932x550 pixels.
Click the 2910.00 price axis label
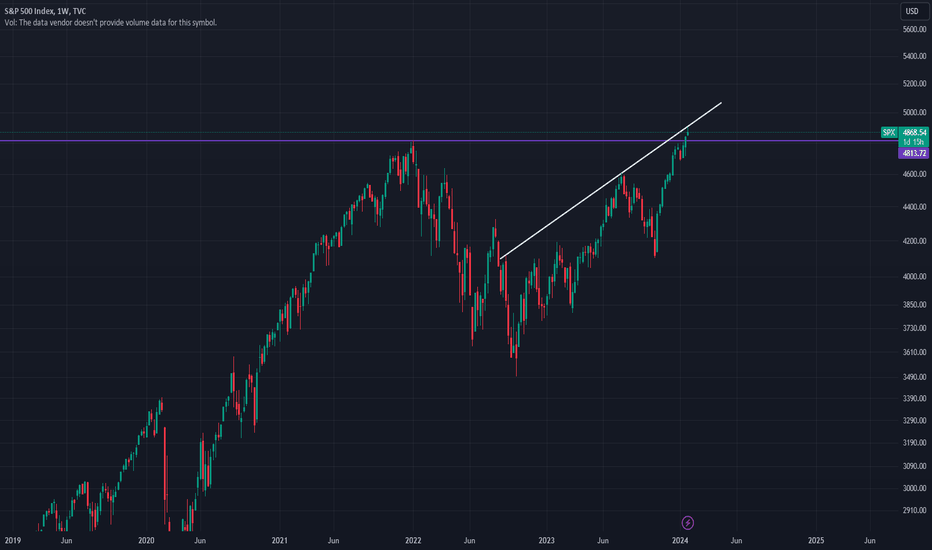point(914,510)
